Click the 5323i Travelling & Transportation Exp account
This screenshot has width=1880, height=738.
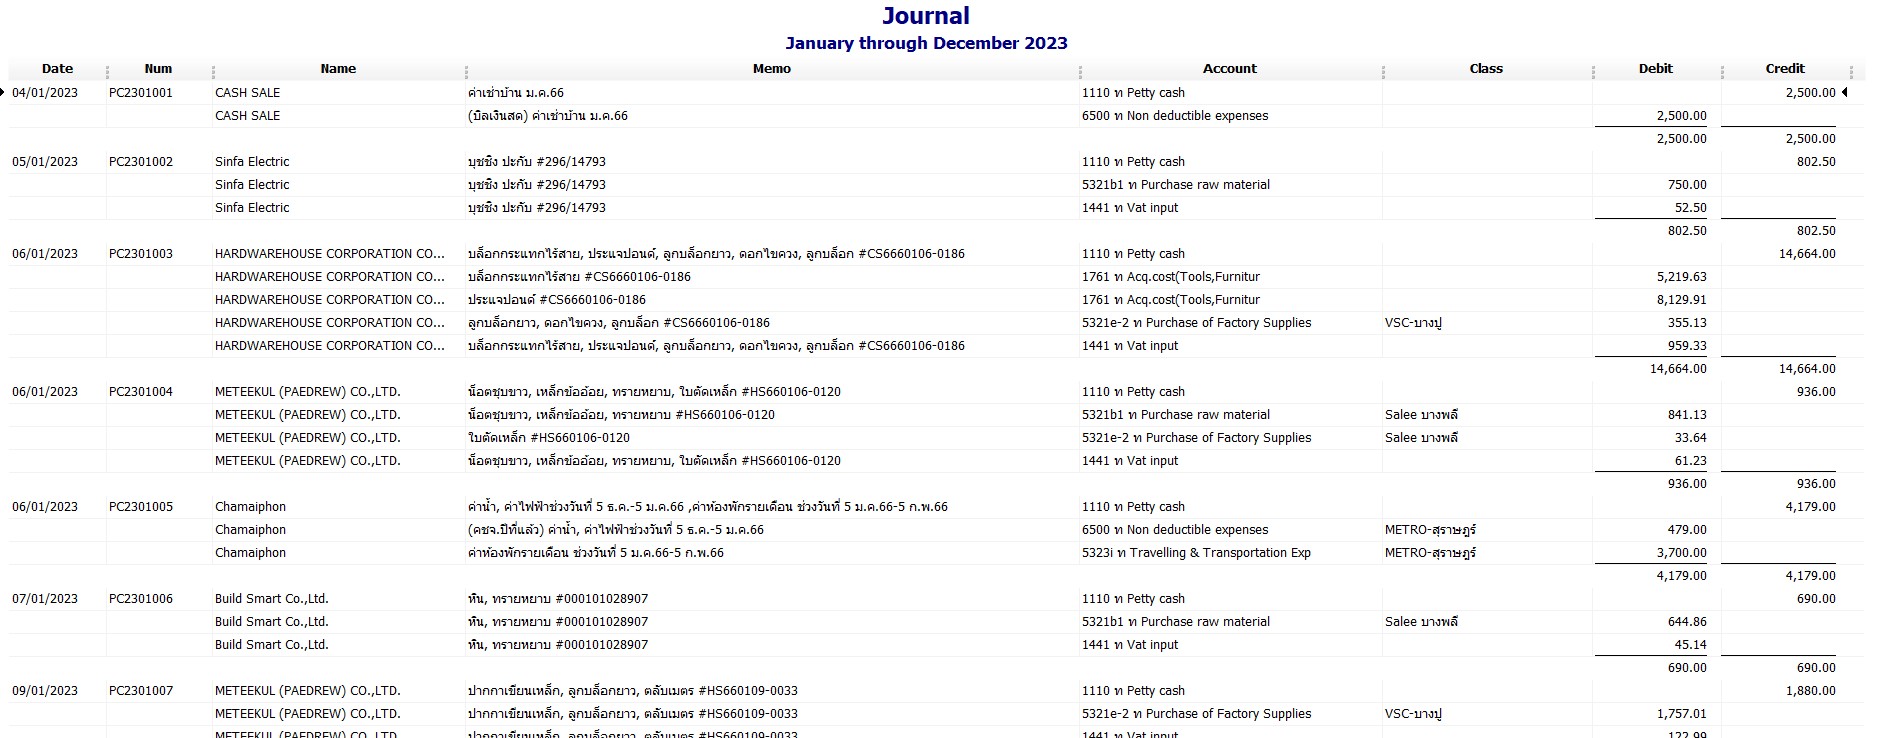click(x=1196, y=553)
